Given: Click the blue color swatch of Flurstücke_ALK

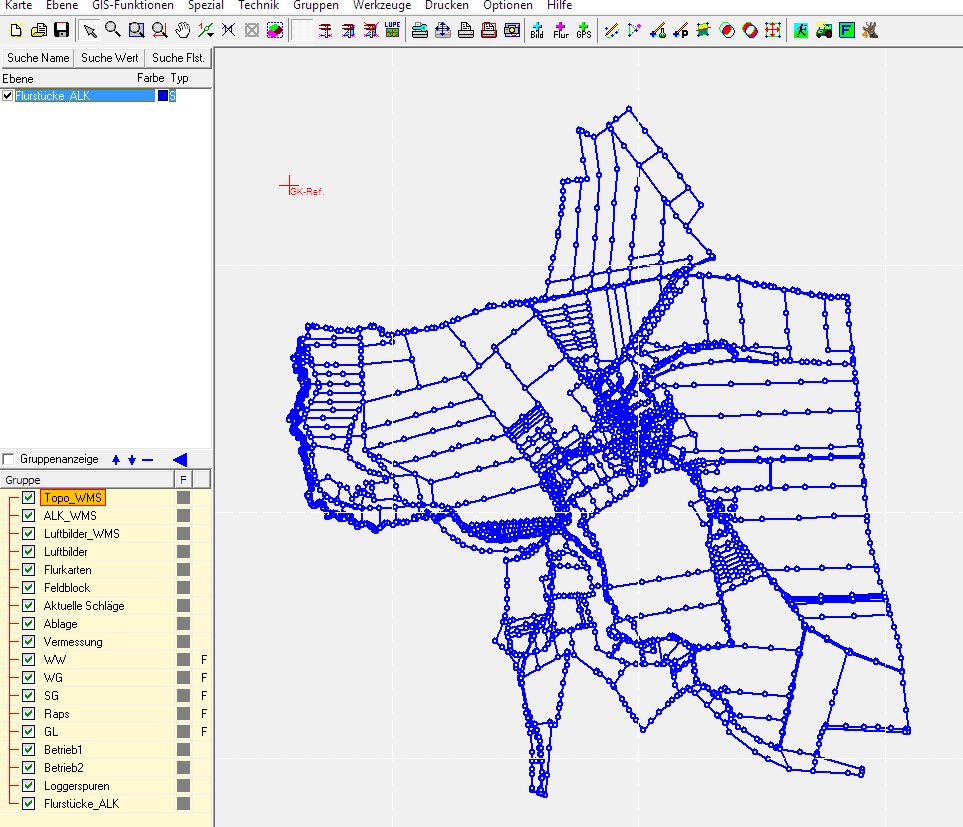Looking at the screenshot, I should click(x=162, y=96).
